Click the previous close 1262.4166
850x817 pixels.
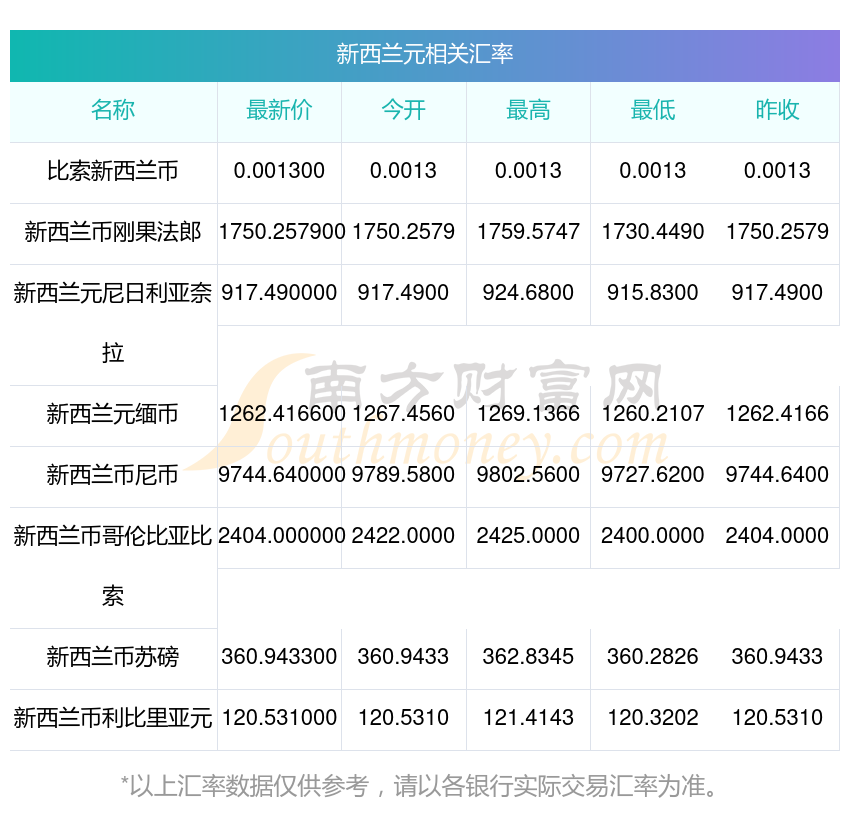tap(777, 414)
